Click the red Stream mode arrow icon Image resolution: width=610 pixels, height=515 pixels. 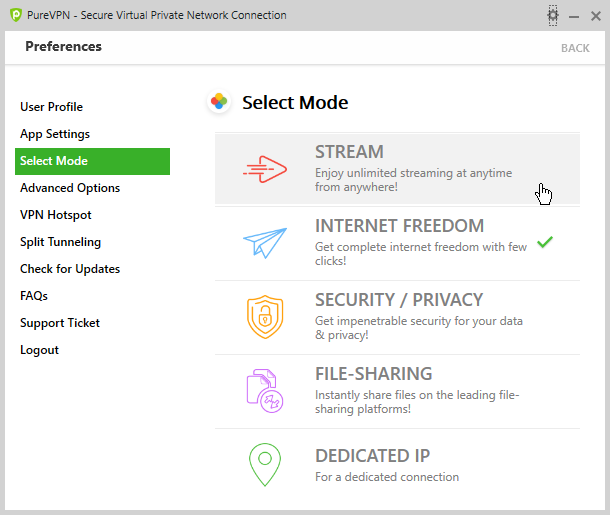click(x=265, y=169)
